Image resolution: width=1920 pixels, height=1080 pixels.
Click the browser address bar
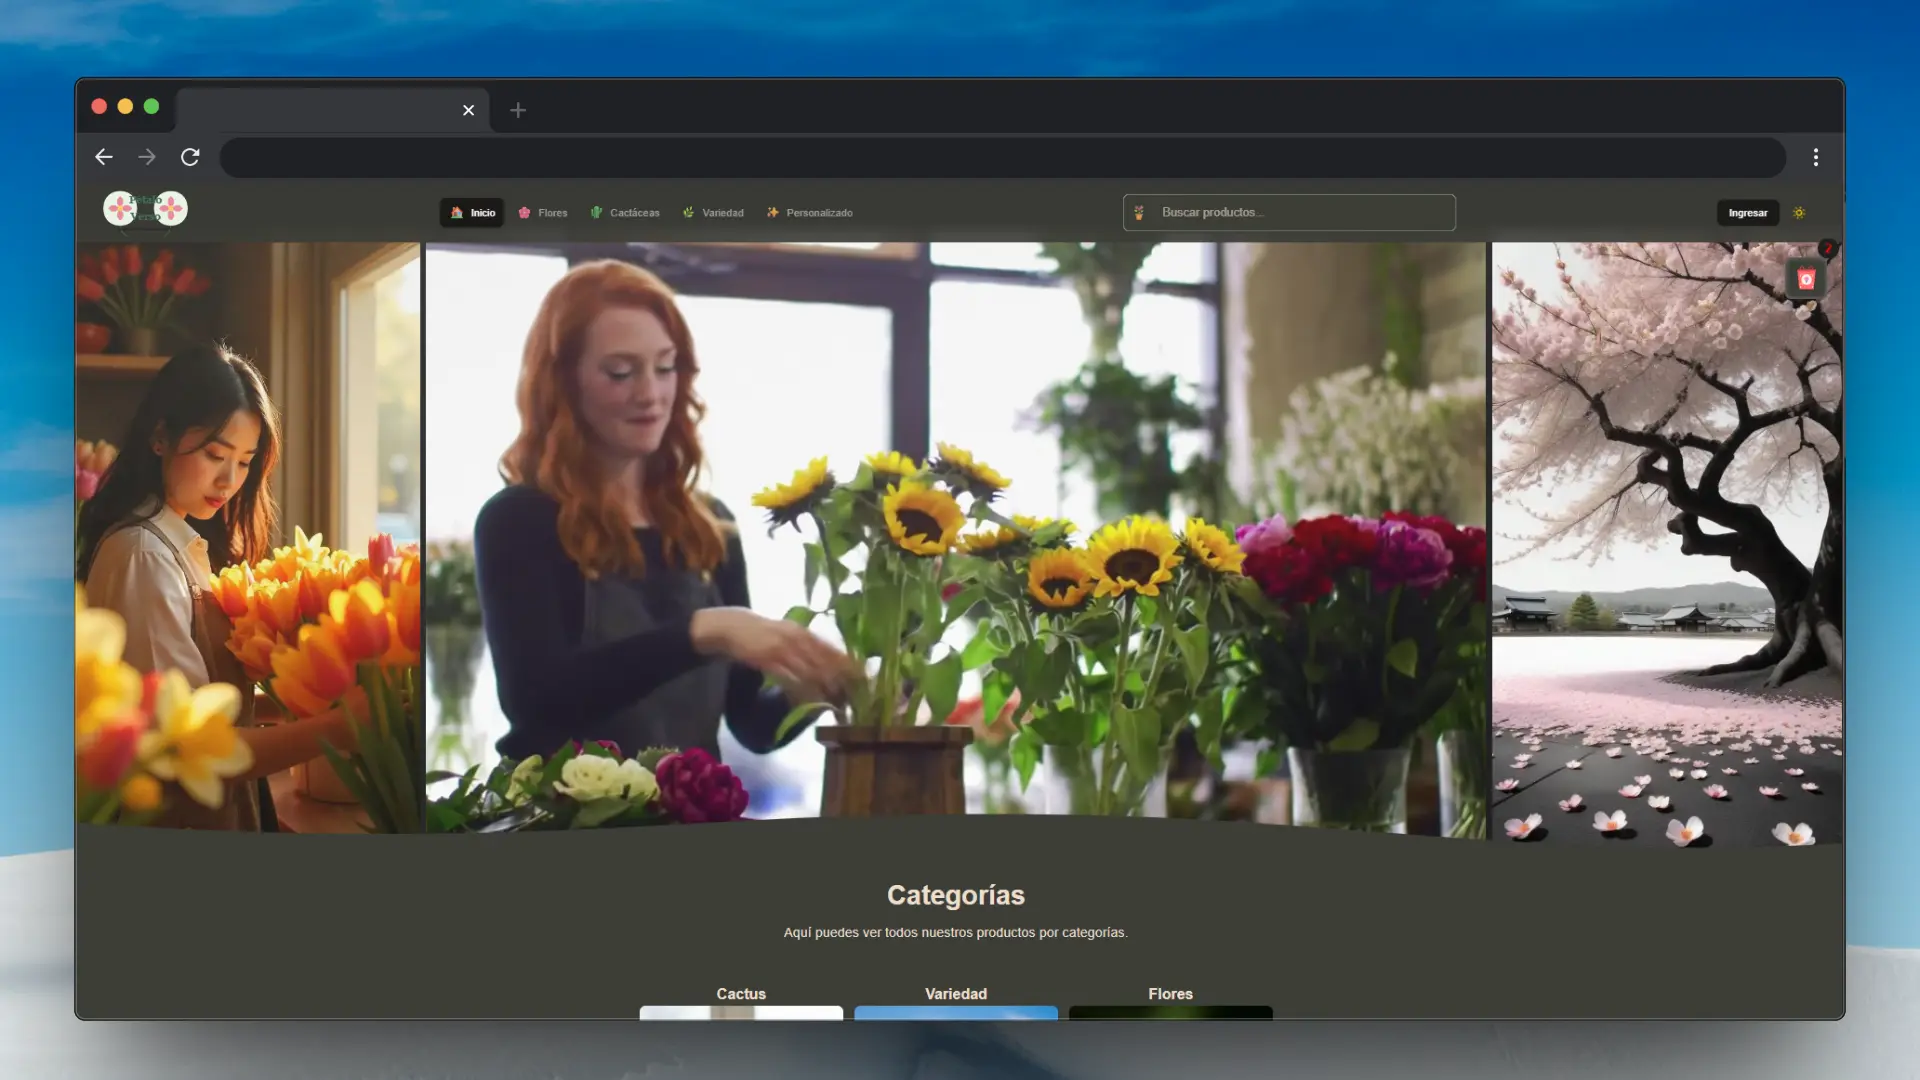coord(1002,157)
